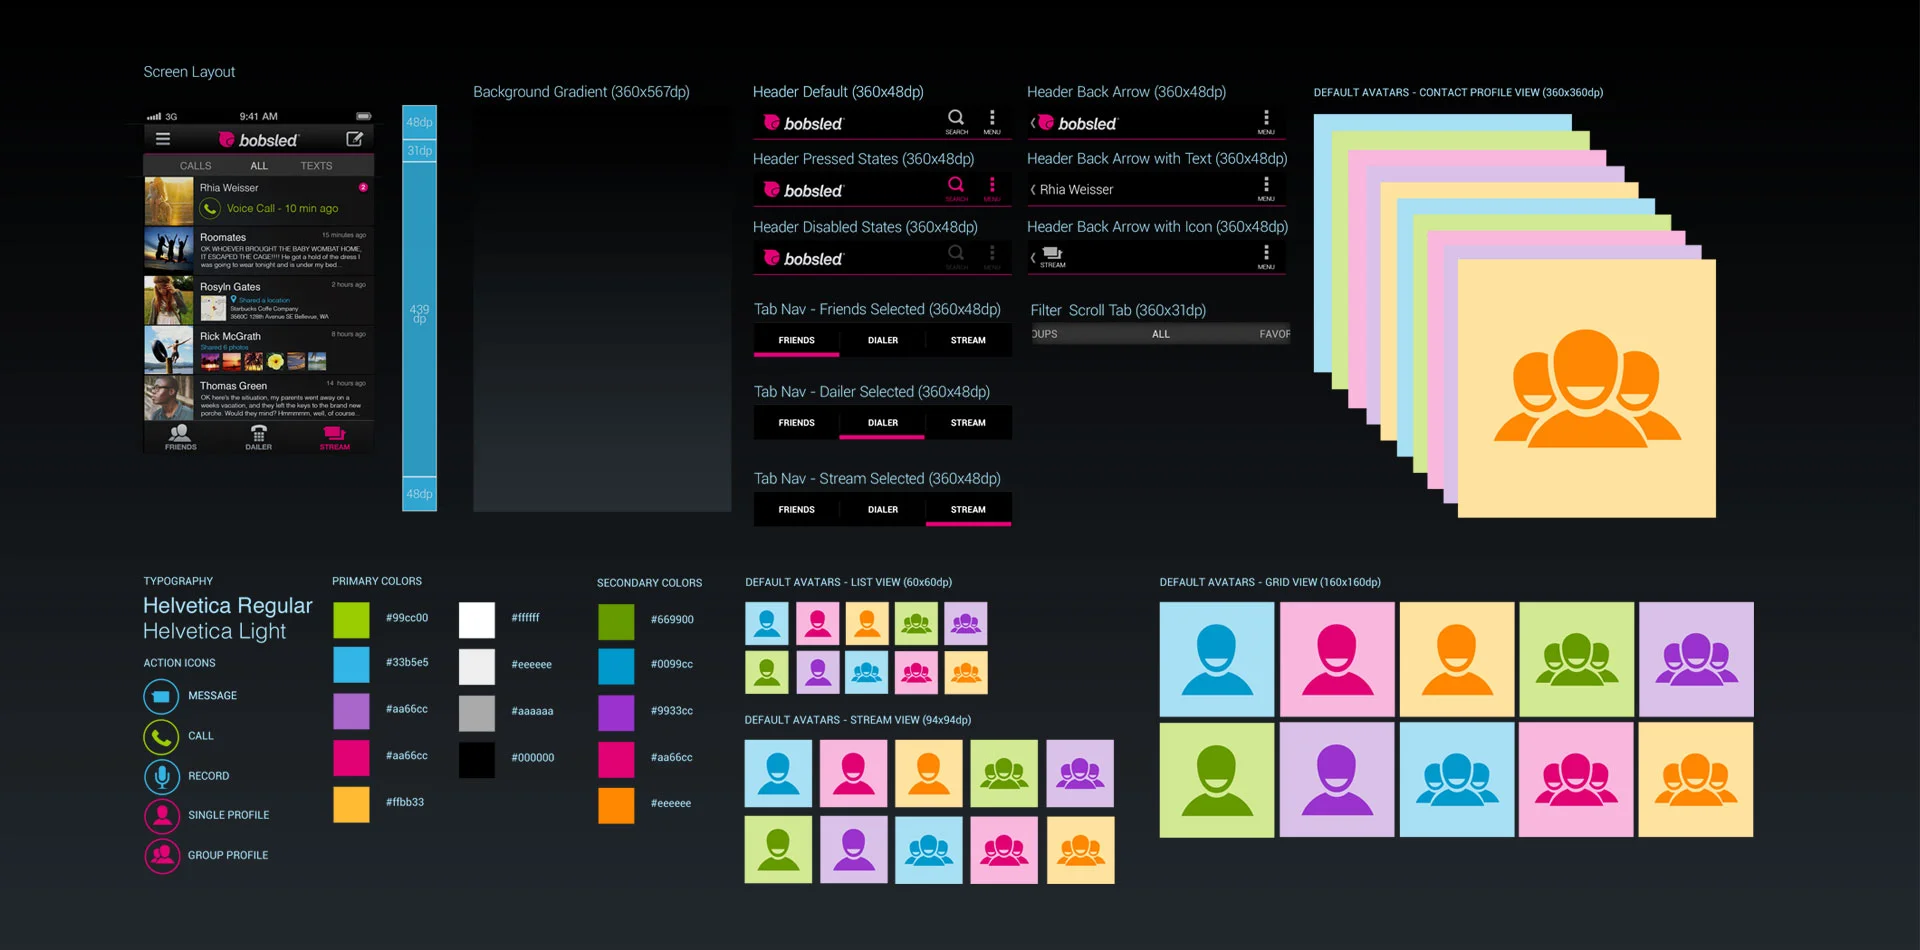Image resolution: width=1920 pixels, height=950 pixels.
Task: Click green call icon next to Voice Call
Action: 210,208
